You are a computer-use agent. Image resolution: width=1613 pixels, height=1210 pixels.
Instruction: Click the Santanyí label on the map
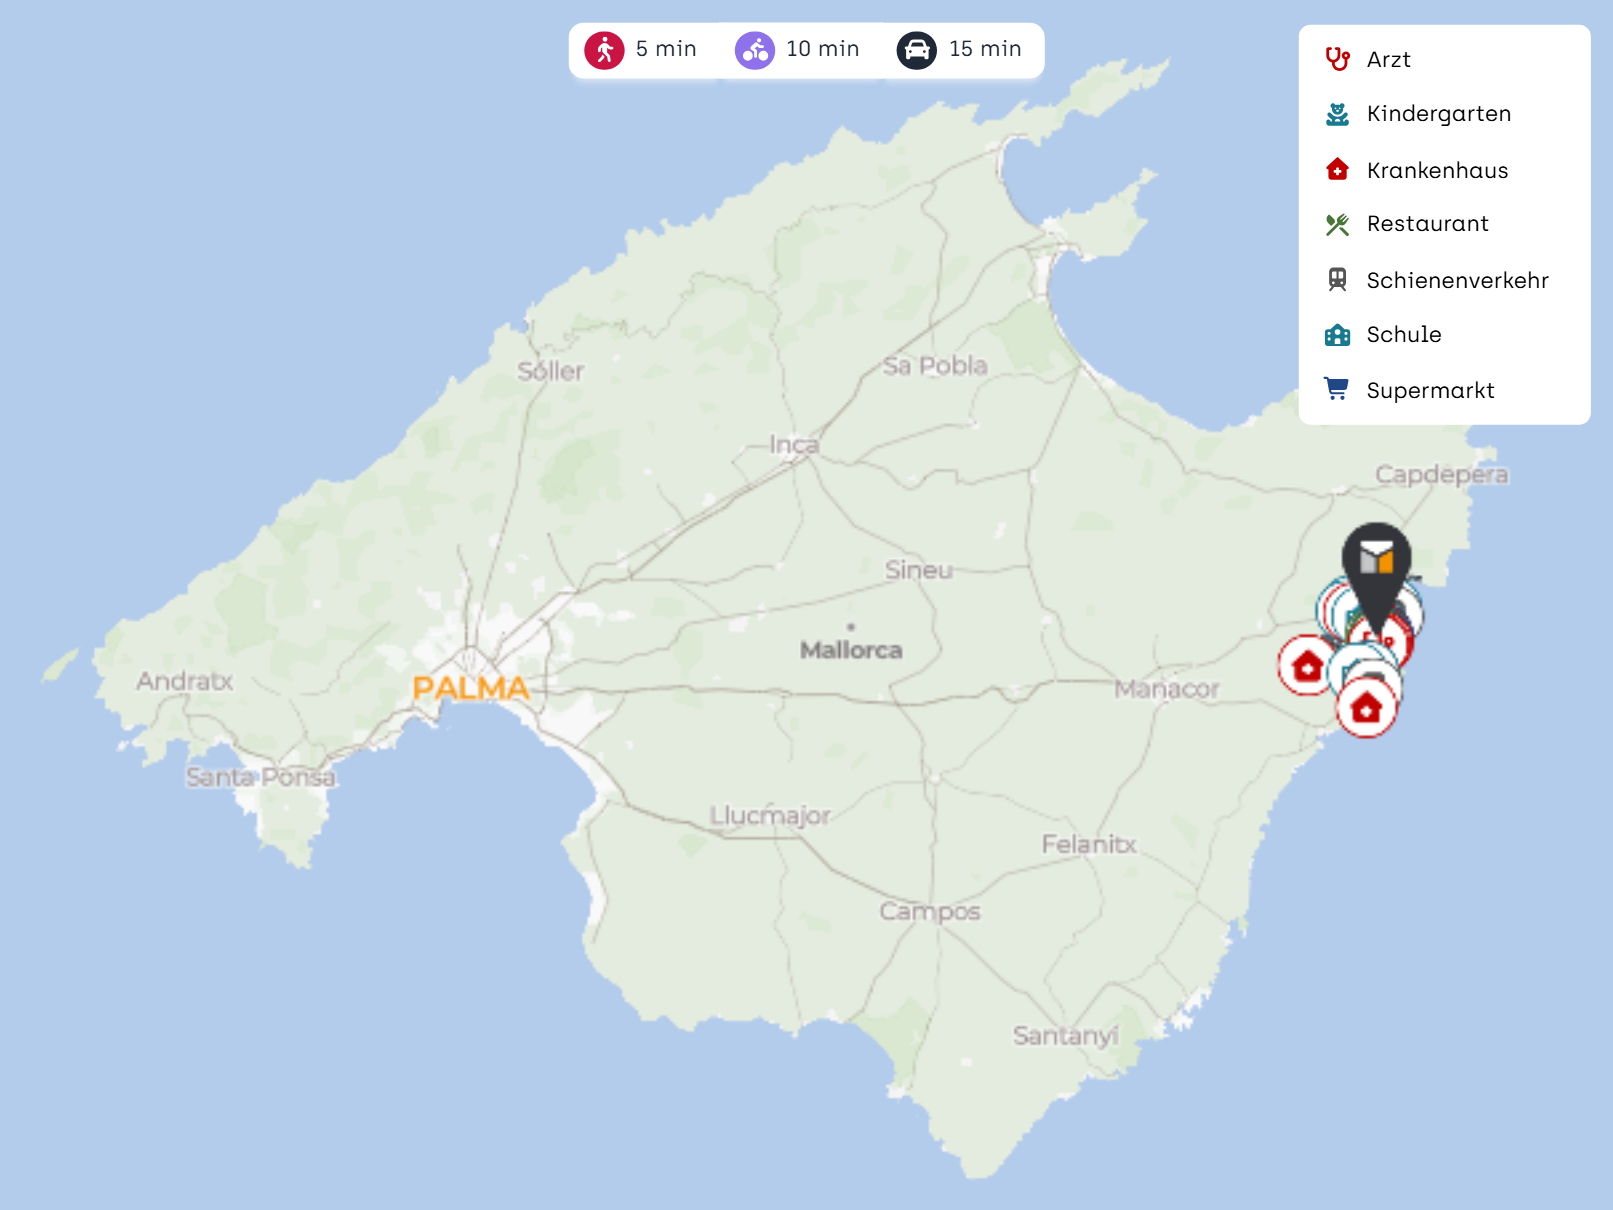pos(1065,1036)
